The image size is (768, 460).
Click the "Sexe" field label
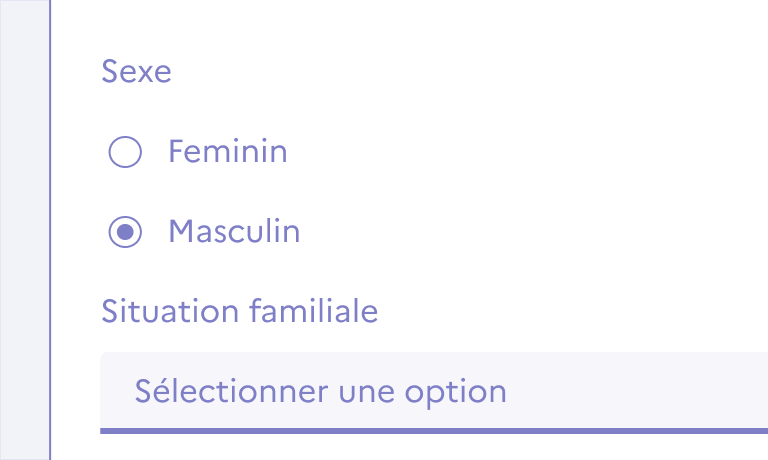coord(136,72)
